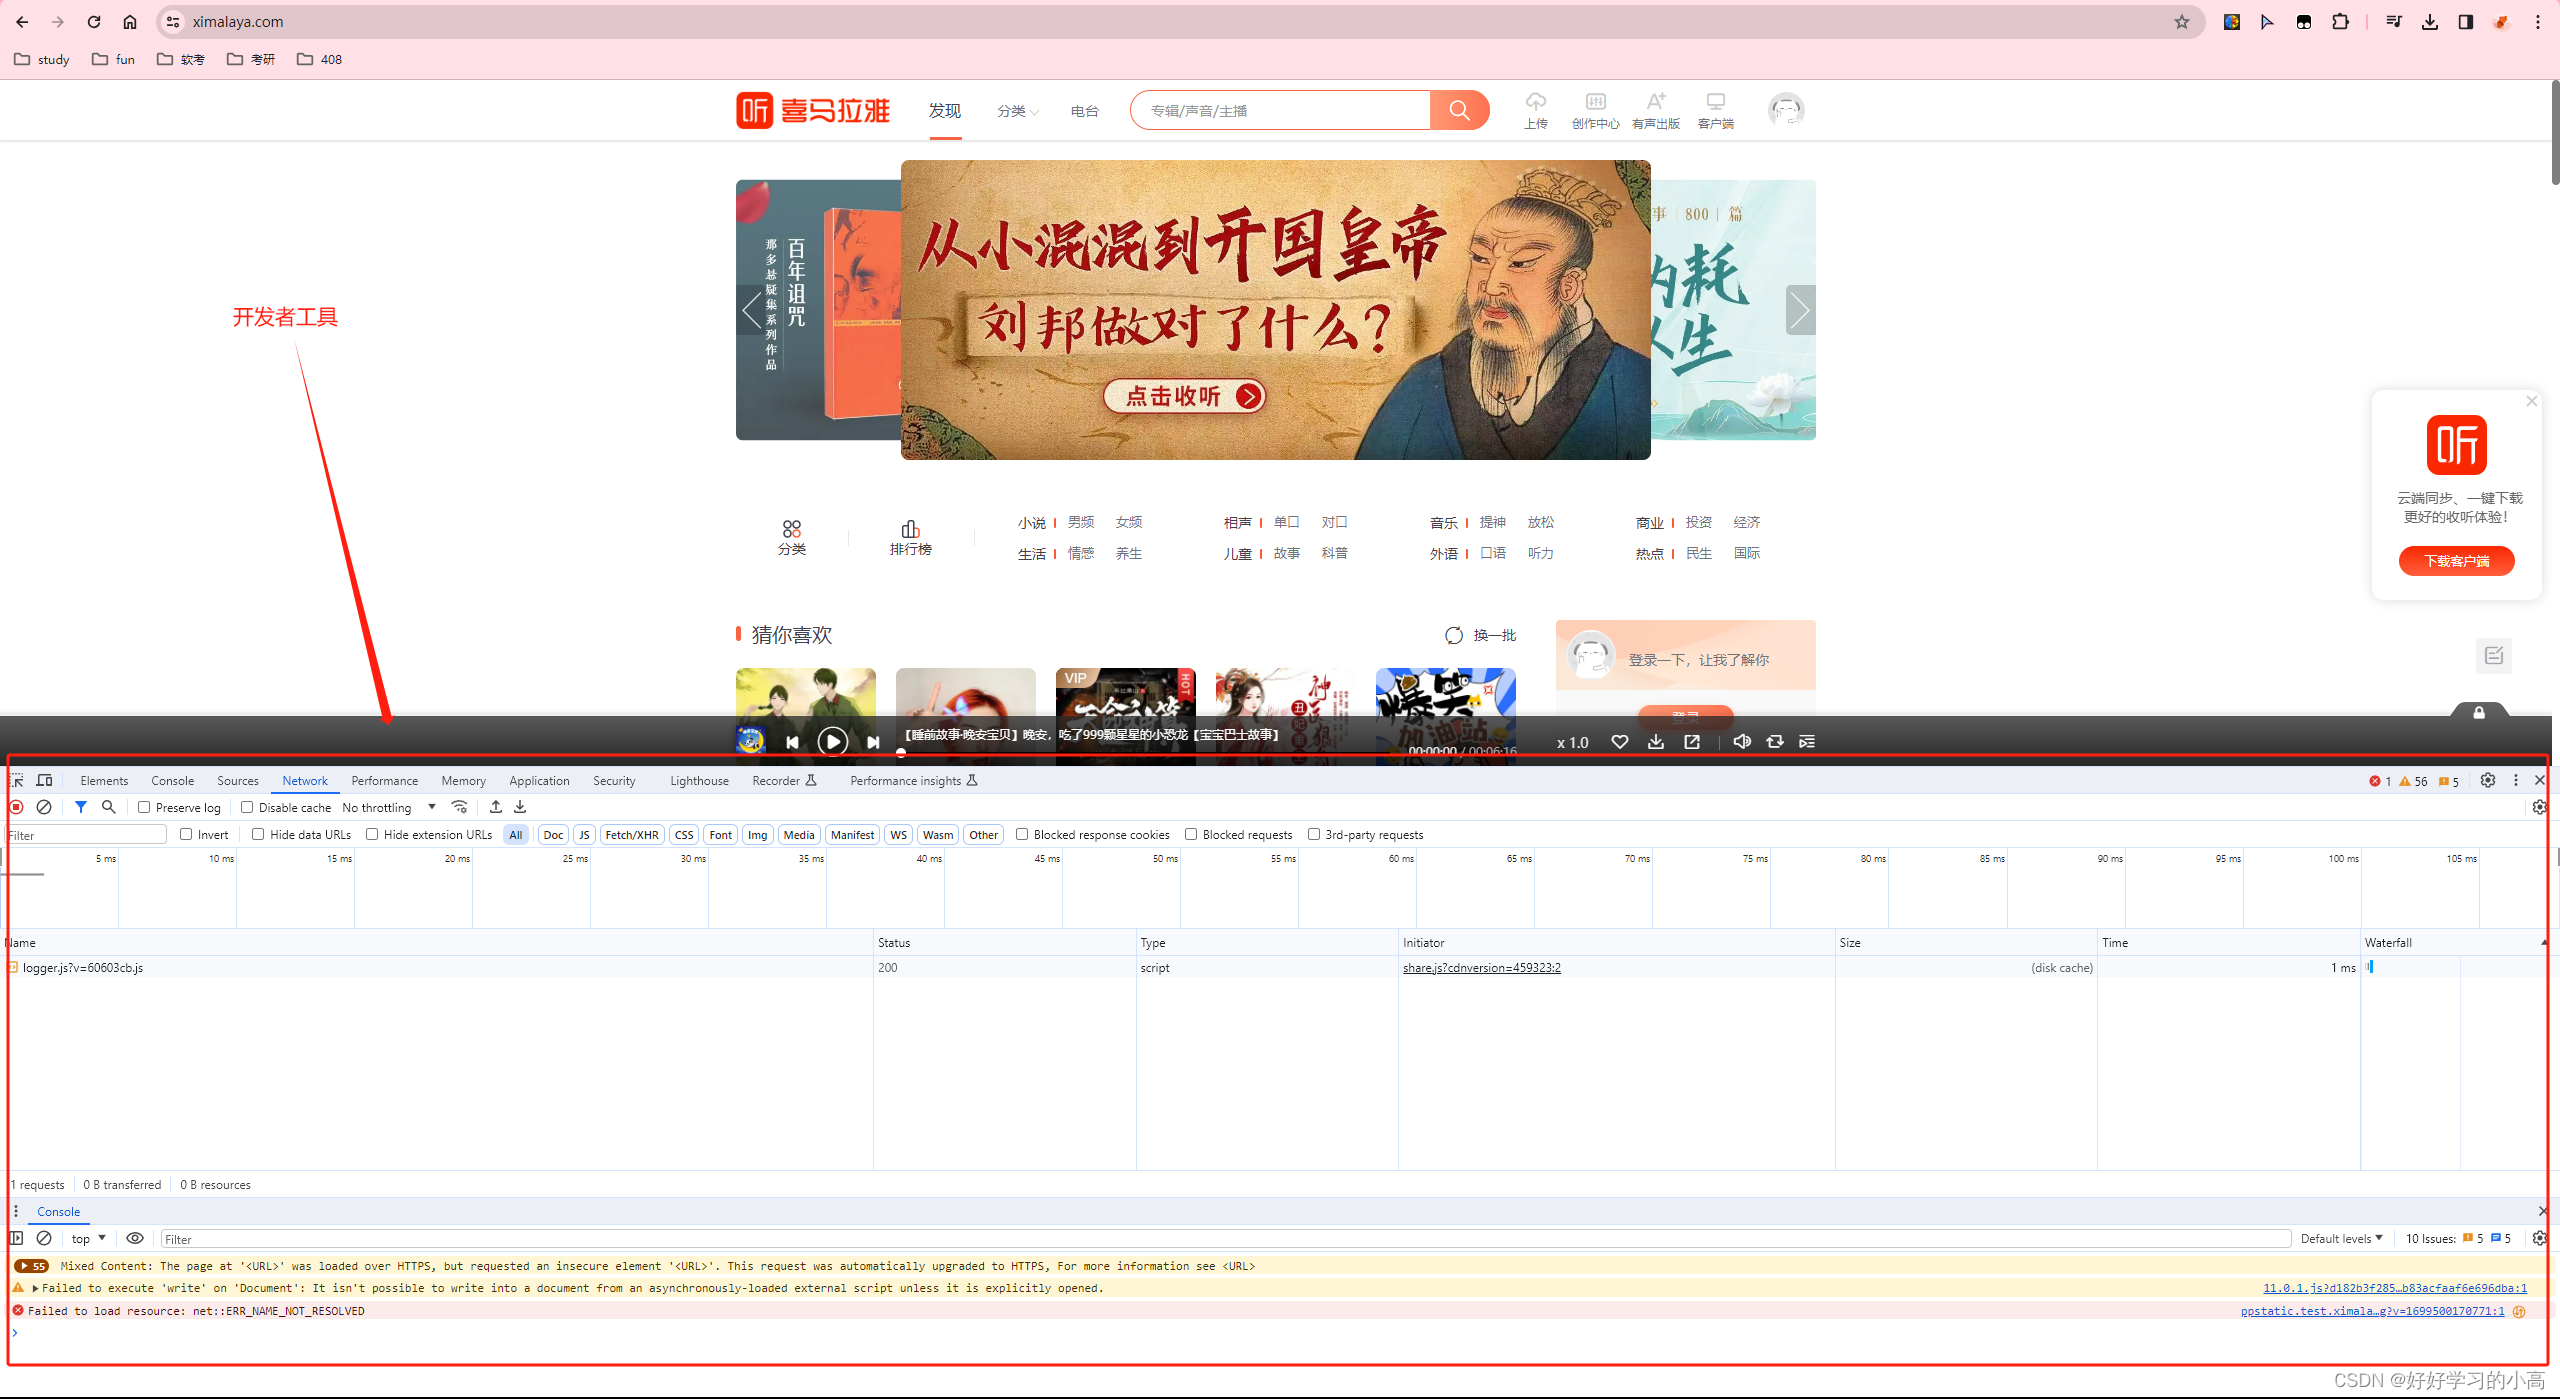
Task: Open the DevTools settings gear icon
Action: click(2487, 780)
